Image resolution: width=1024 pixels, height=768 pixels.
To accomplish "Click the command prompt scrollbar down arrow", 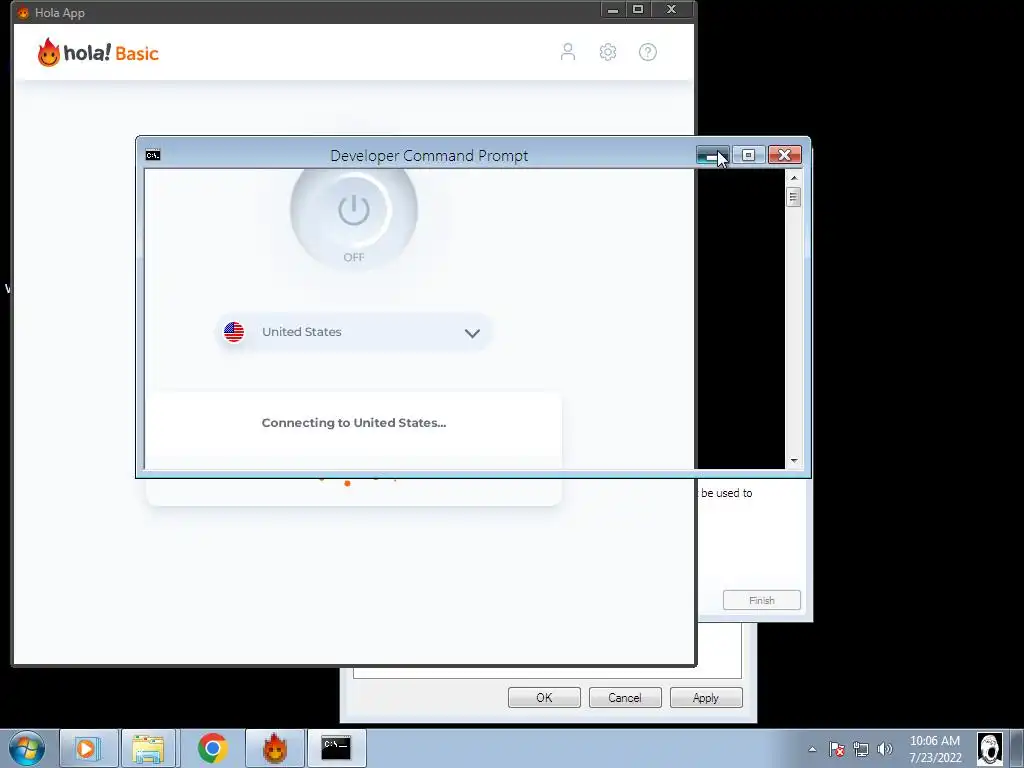I will 794,460.
